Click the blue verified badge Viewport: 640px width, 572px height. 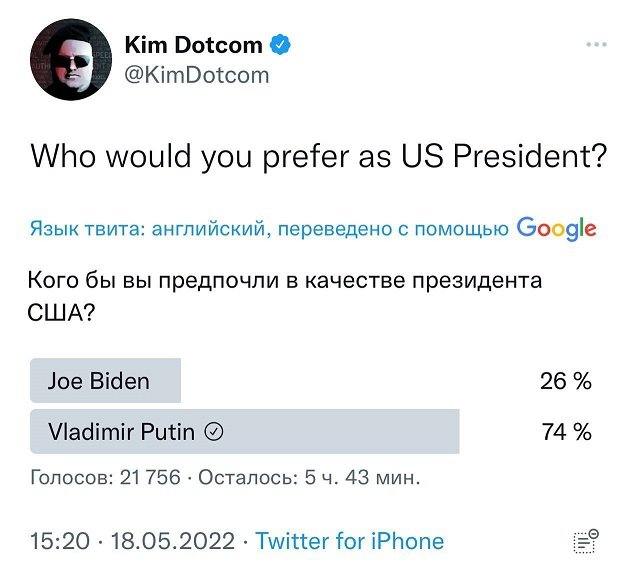281,45
